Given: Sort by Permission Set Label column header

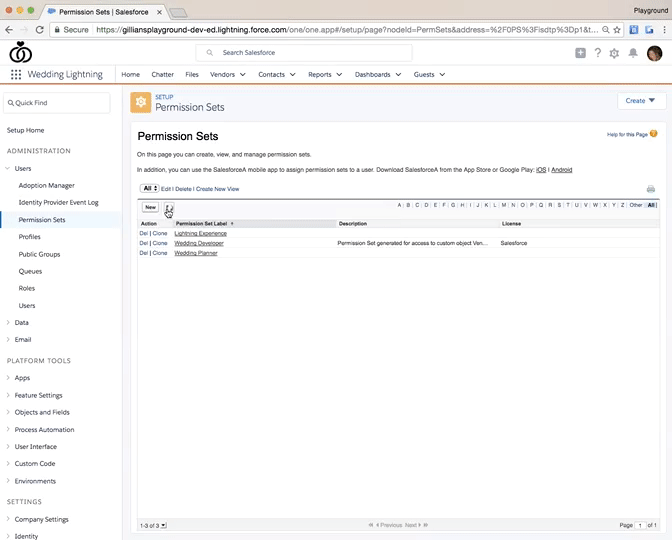Looking at the screenshot, I should pyautogui.click(x=201, y=224).
